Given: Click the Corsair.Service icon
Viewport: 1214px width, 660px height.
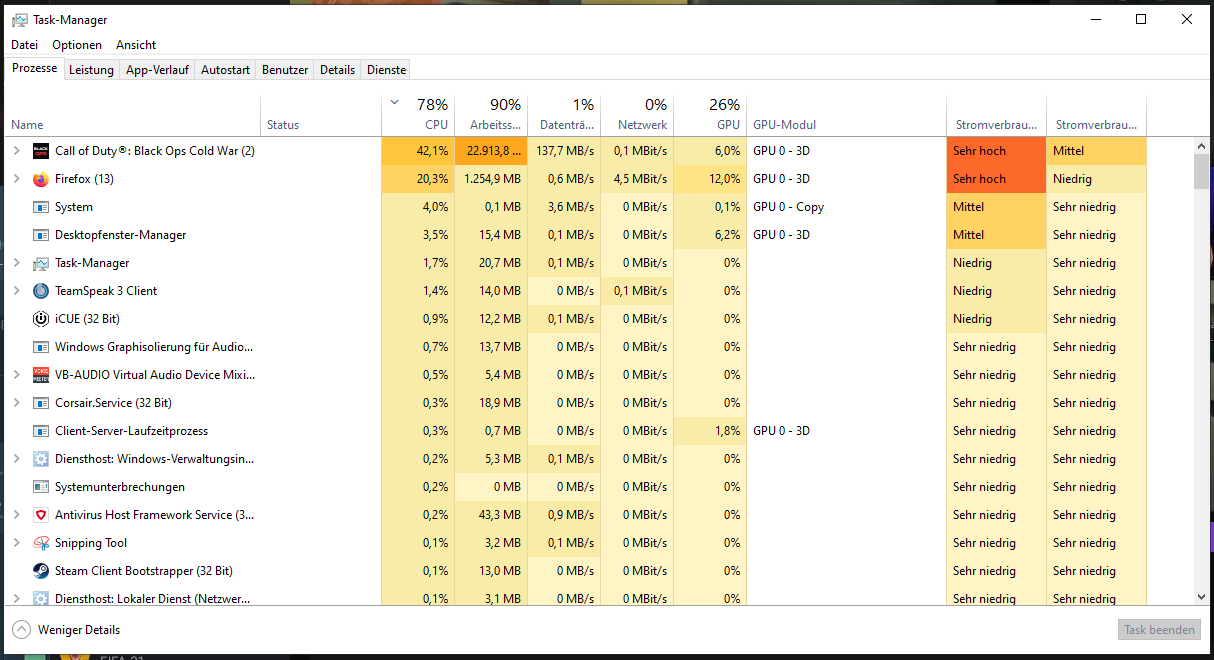Looking at the screenshot, I should [41, 403].
